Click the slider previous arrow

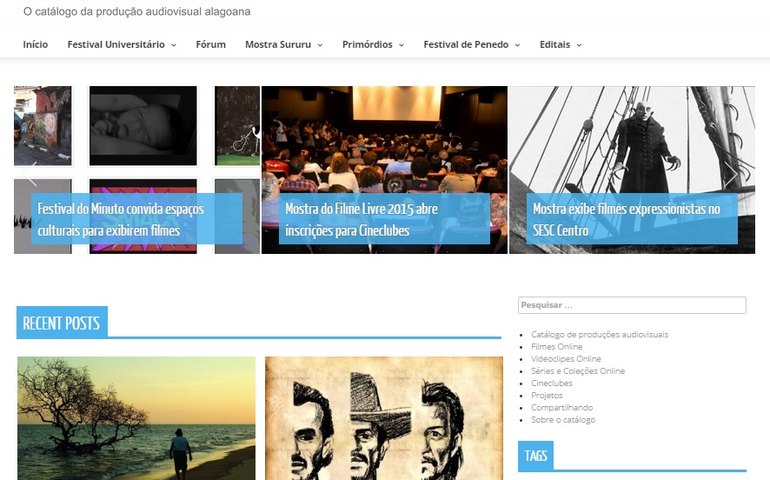click(31, 174)
